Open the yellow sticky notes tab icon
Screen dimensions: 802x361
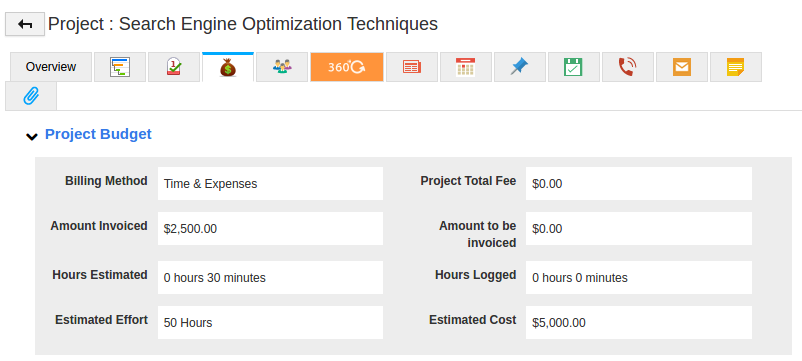point(736,67)
